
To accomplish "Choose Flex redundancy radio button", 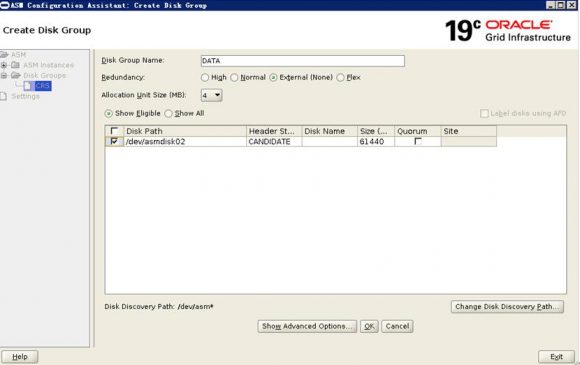I will coord(340,78).
